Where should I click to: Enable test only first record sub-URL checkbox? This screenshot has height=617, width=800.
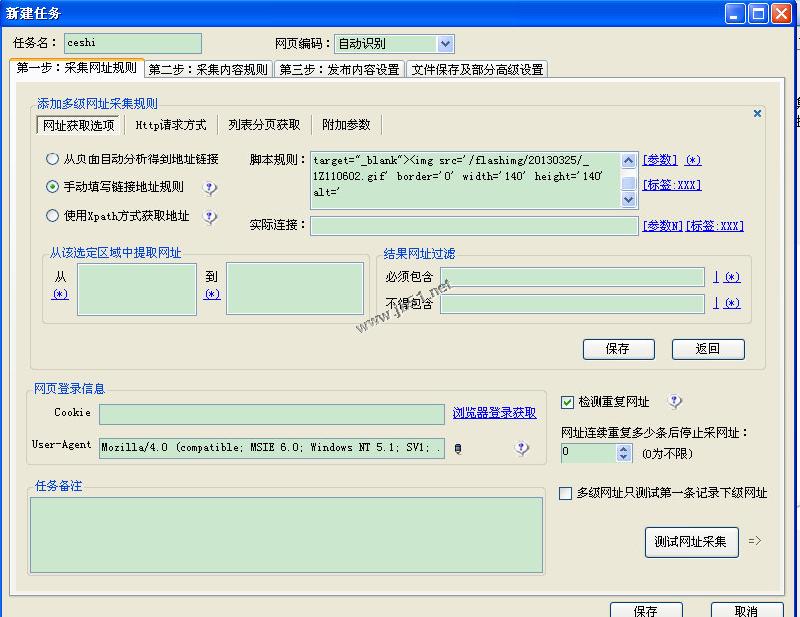[565, 493]
